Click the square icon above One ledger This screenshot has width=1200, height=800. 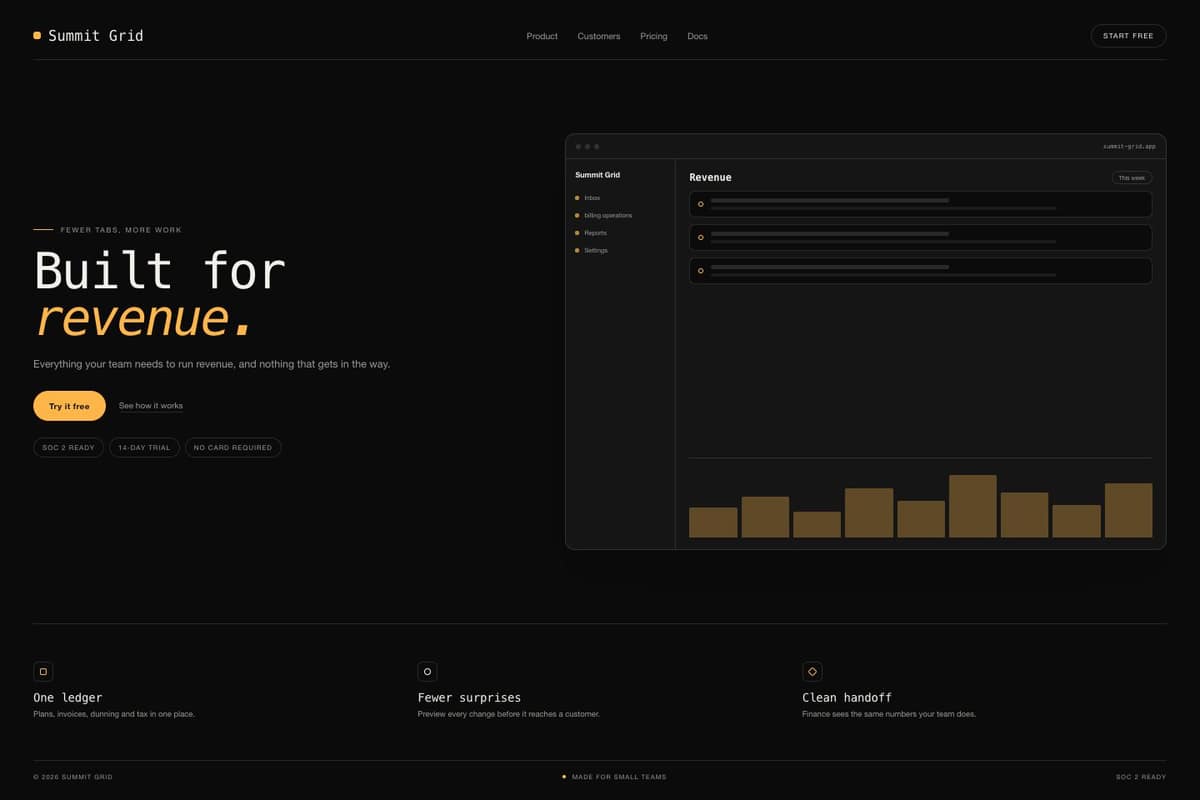(x=43, y=672)
